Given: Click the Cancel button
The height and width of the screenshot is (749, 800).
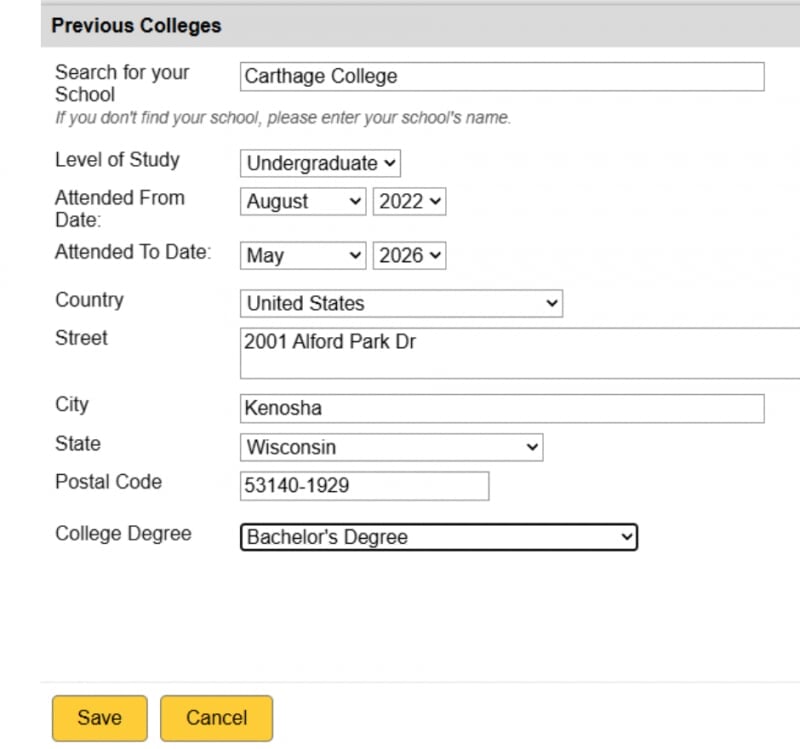Looking at the screenshot, I should (x=216, y=717).
